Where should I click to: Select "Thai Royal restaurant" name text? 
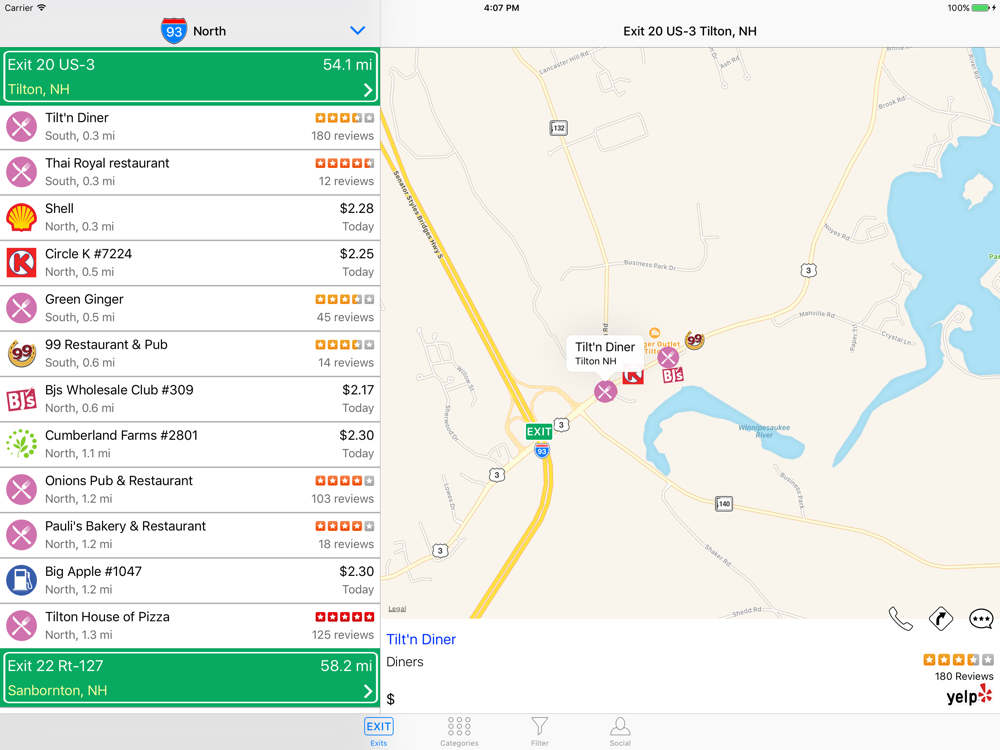coord(107,163)
